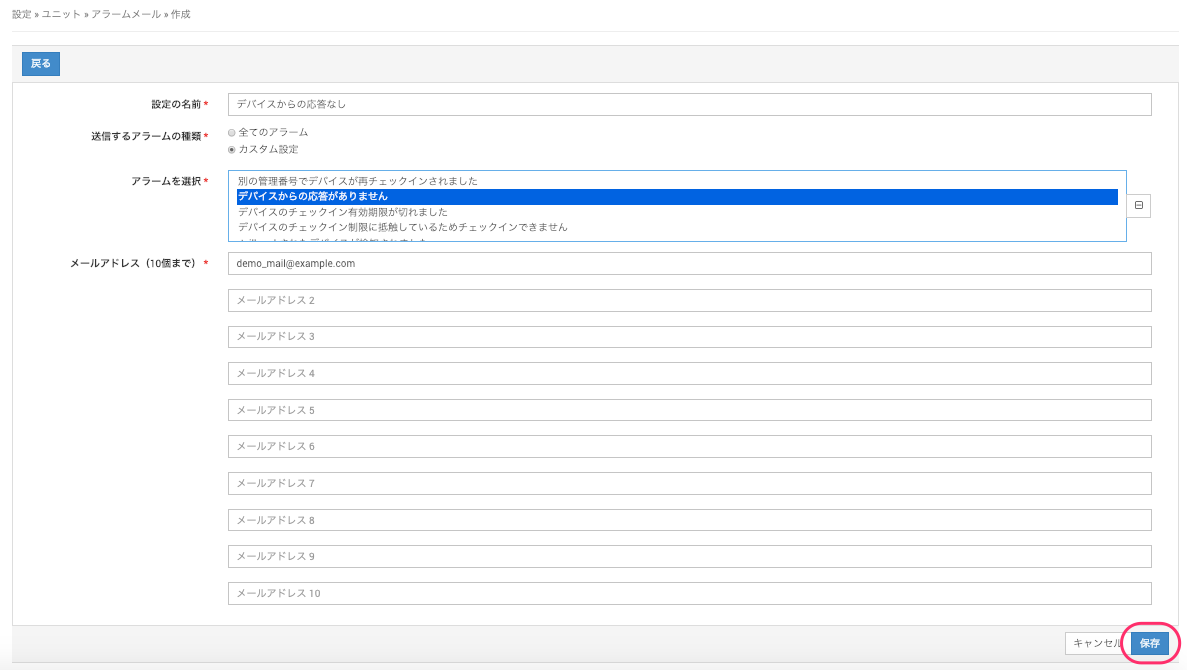This screenshot has height=670, width=1187.
Task: Choose 別の管理番号でデバイスが再チェックインされました in alarm list
Action: (358, 181)
